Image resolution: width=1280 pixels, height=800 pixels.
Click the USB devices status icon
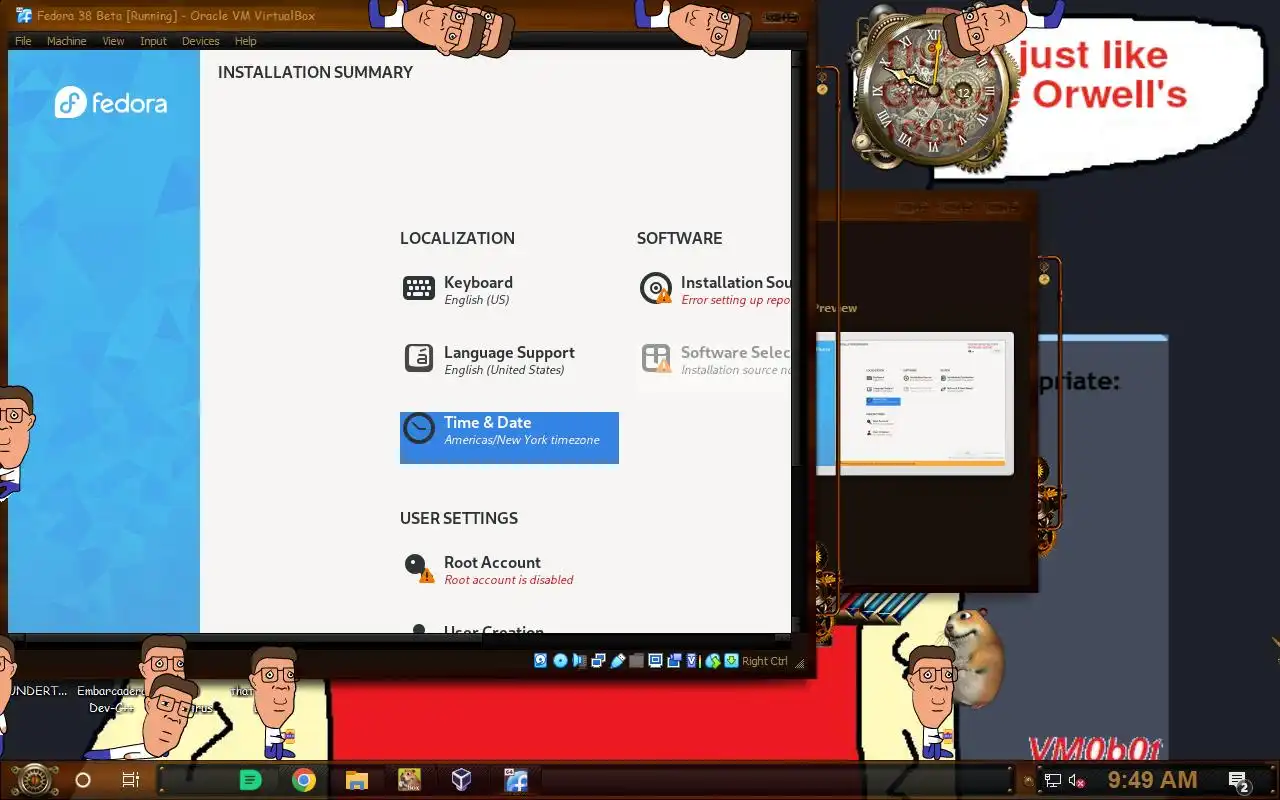click(617, 660)
